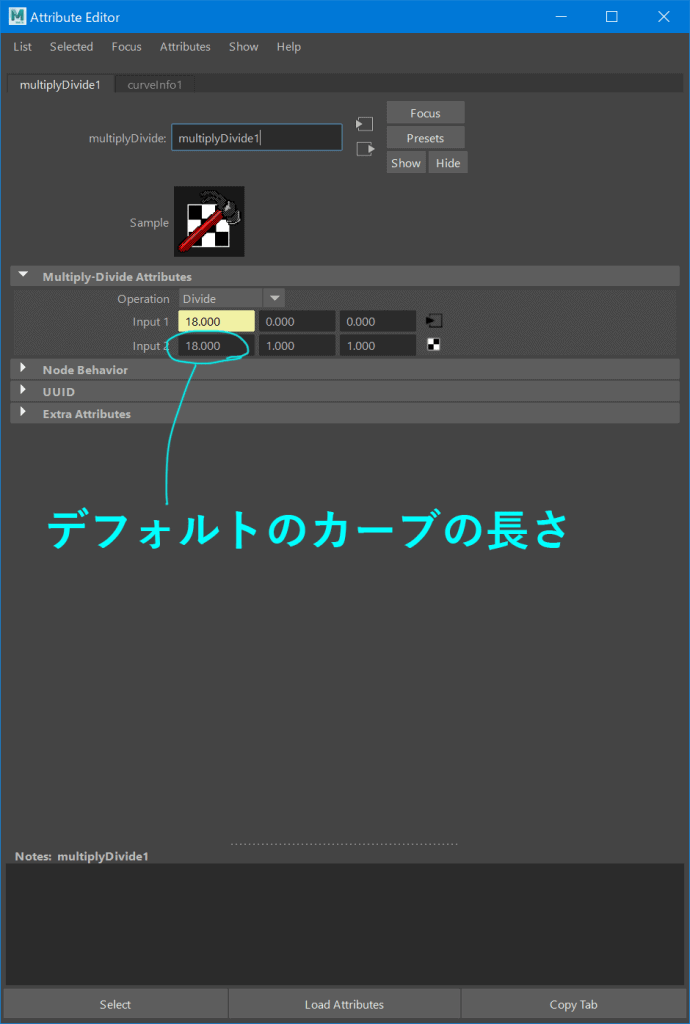This screenshot has height=1024, width=690.
Task: Click the Input 1 label
Action: [151, 321]
